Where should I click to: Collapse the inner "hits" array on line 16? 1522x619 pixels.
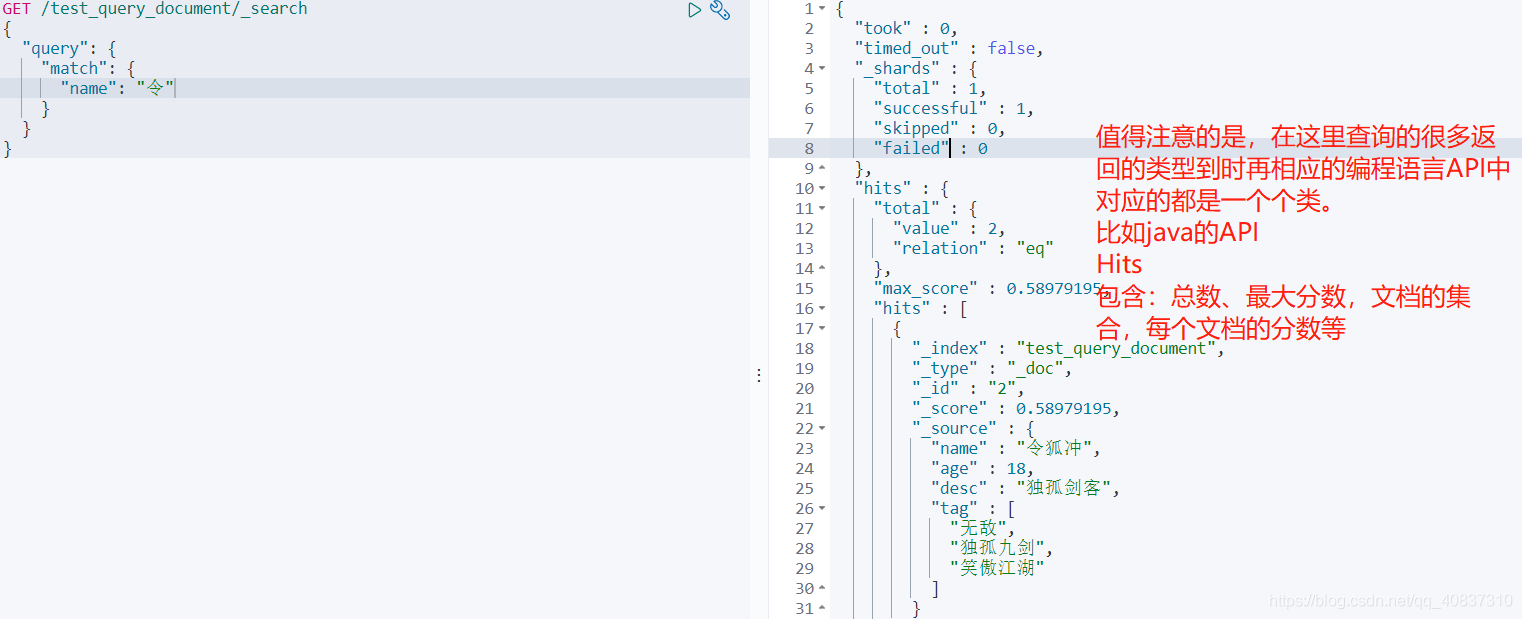point(822,308)
